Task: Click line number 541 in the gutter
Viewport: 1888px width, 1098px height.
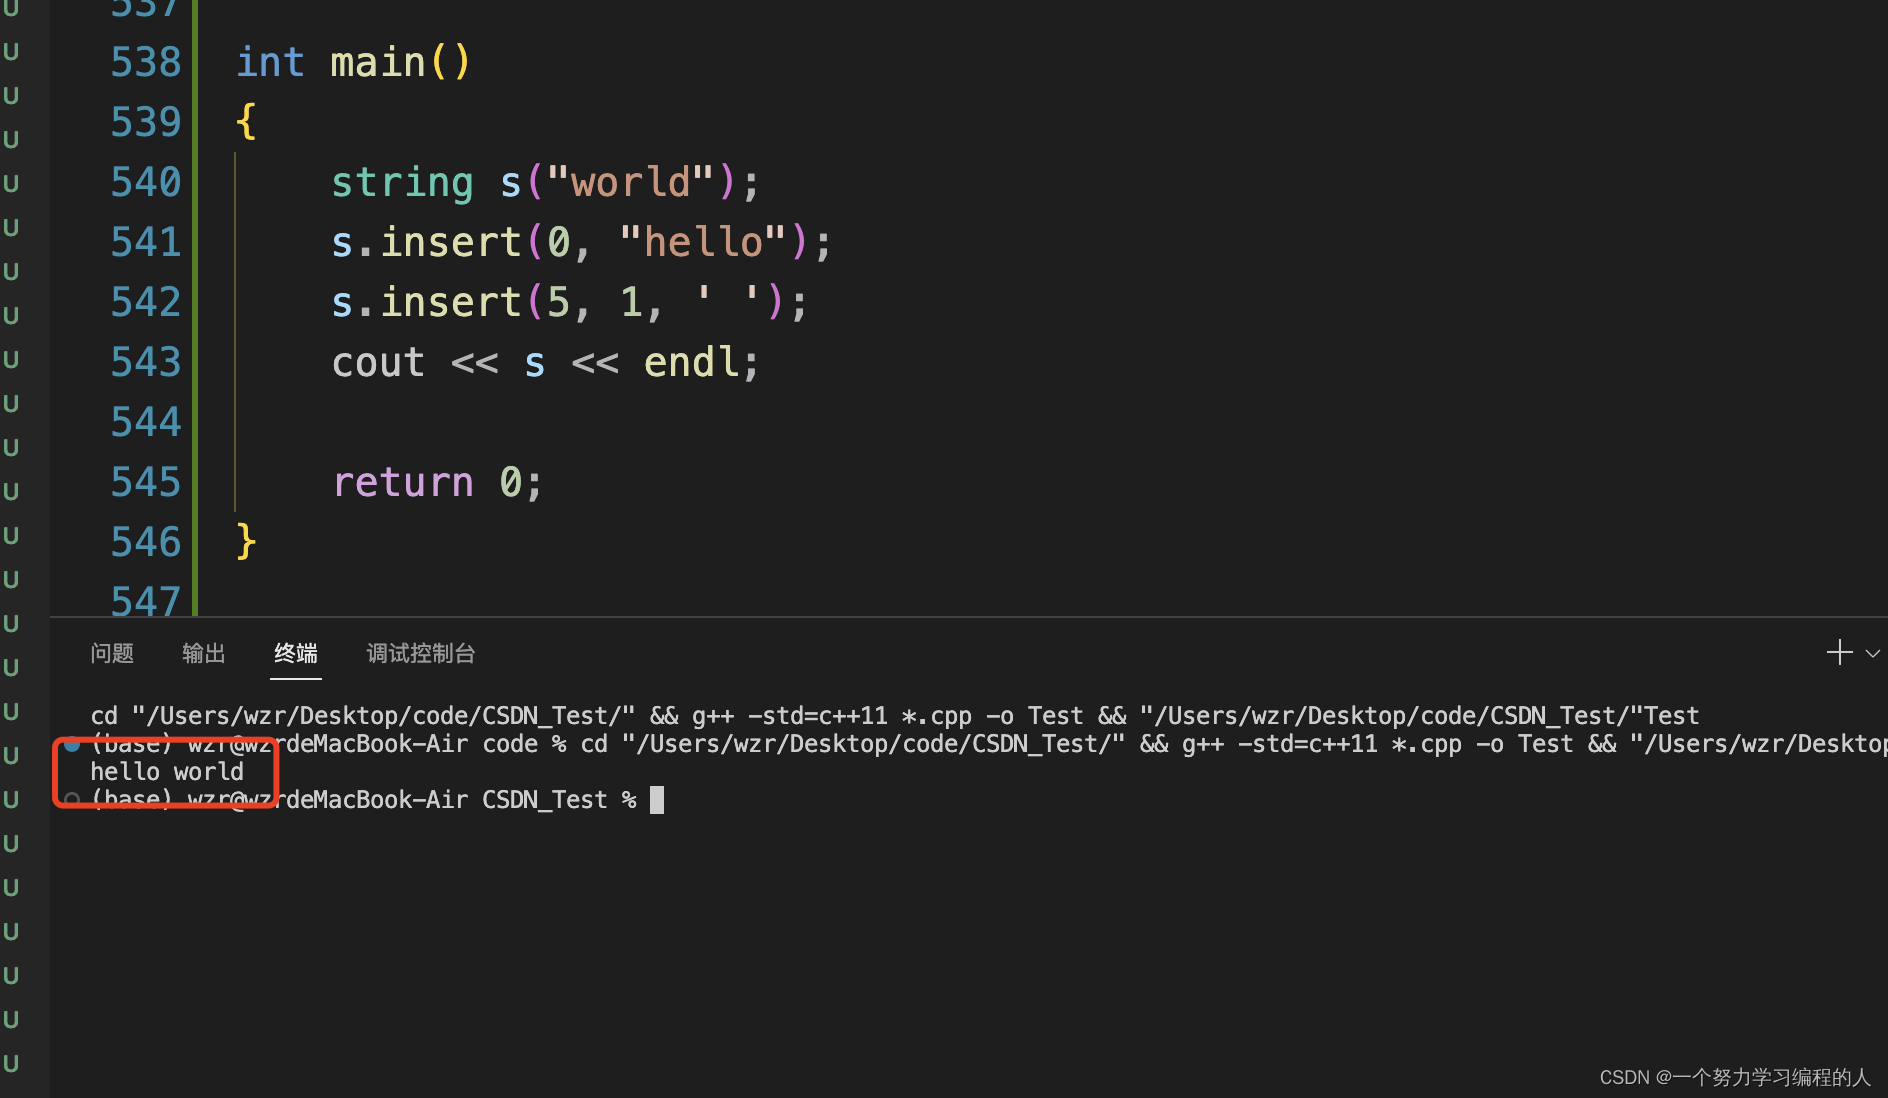Action: pyautogui.click(x=146, y=242)
